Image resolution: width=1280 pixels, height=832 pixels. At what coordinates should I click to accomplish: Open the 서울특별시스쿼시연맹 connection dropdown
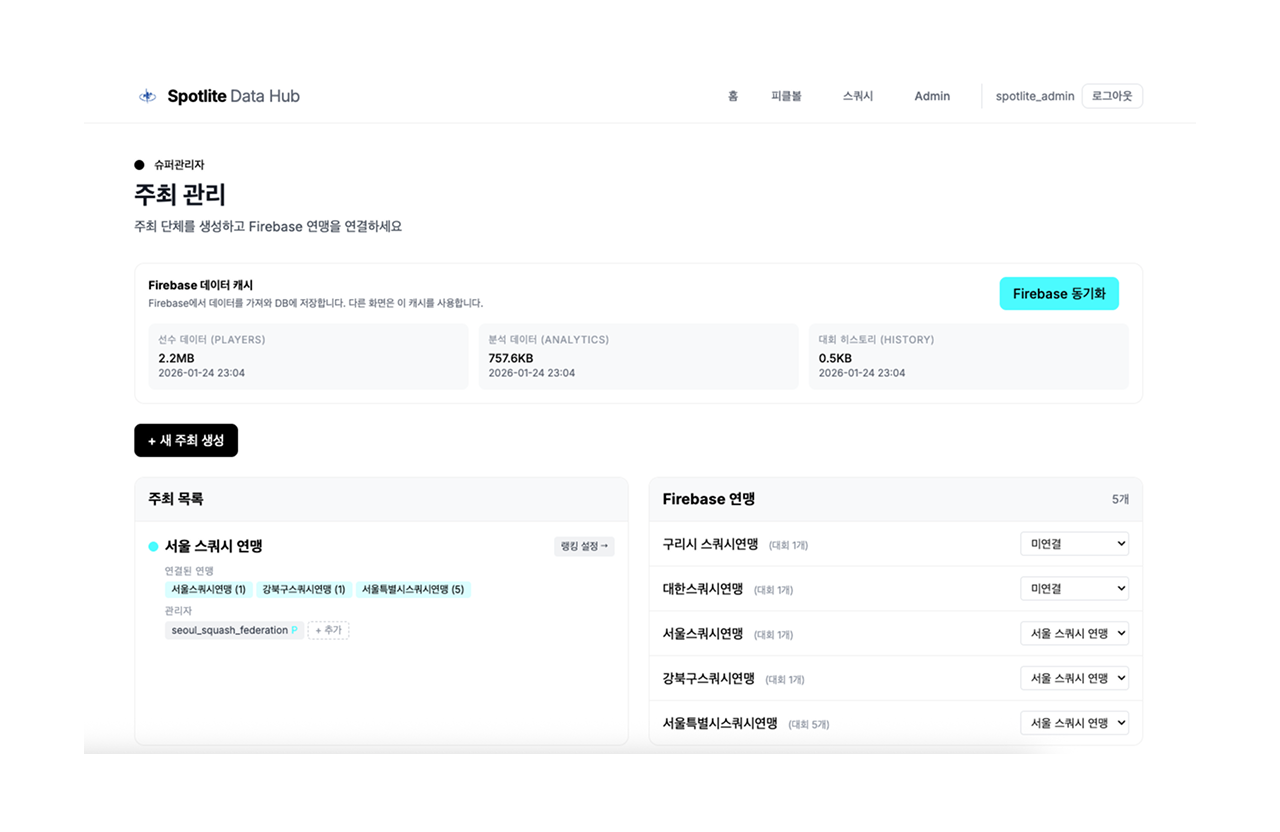pos(1074,722)
